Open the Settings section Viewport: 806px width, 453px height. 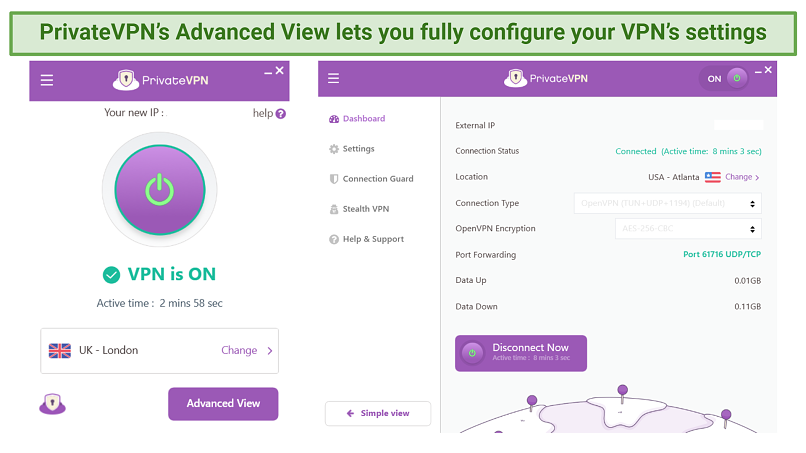point(358,149)
